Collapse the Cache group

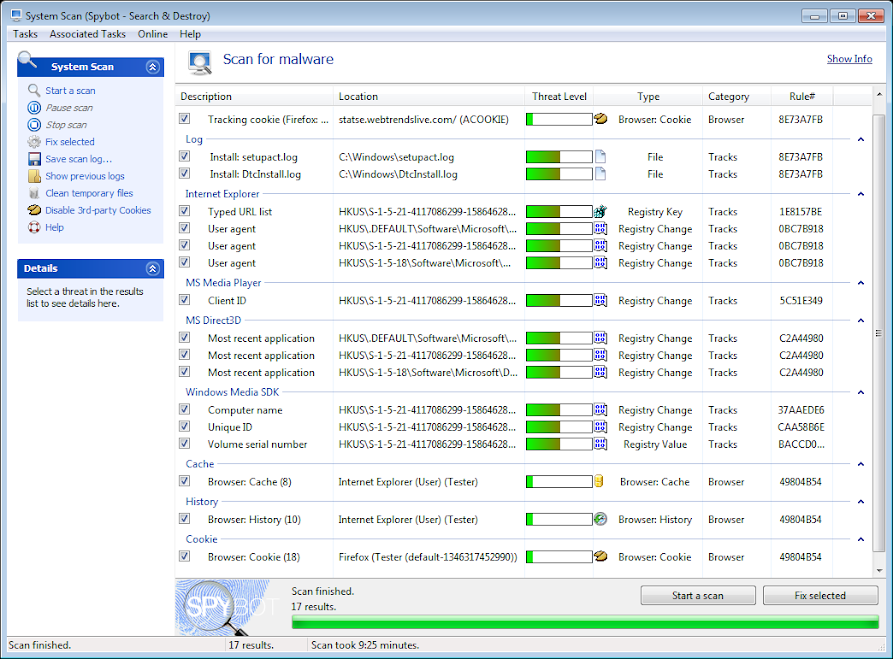click(x=861, y=464)
